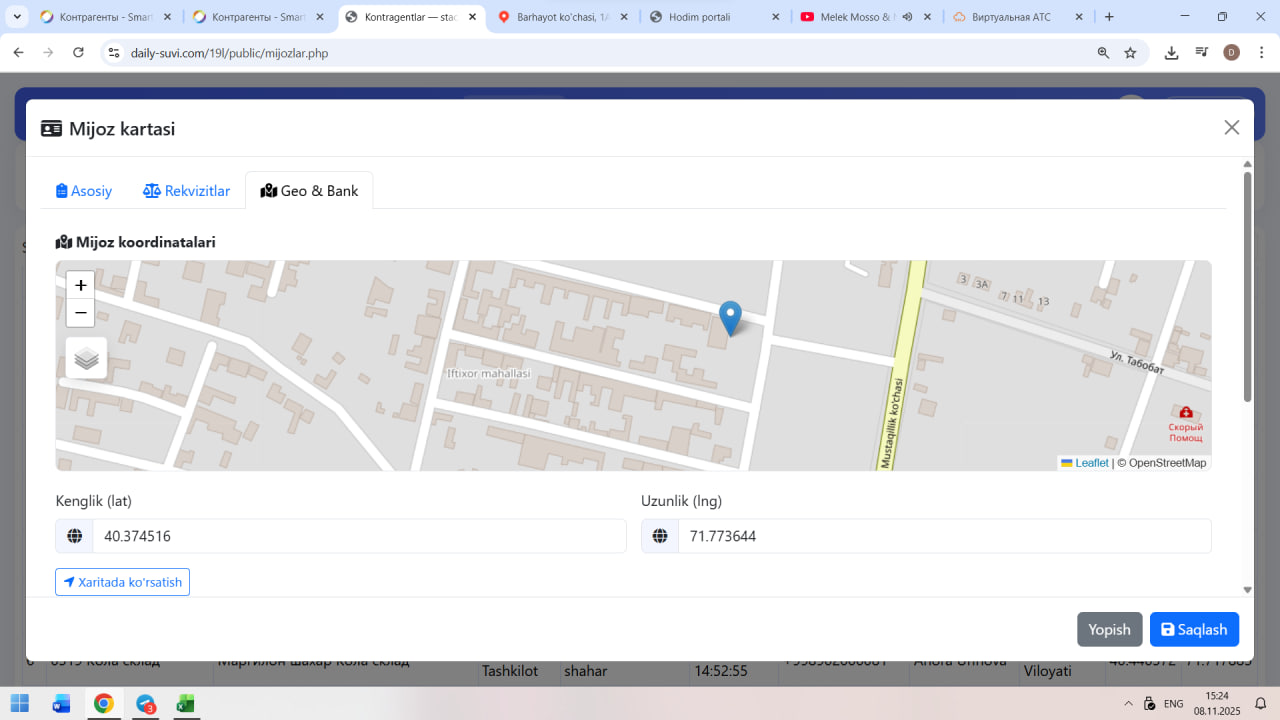Click the browser back arrow
Image resolution: width=1280 pixels, height=720 pixels.
(18, 53)
